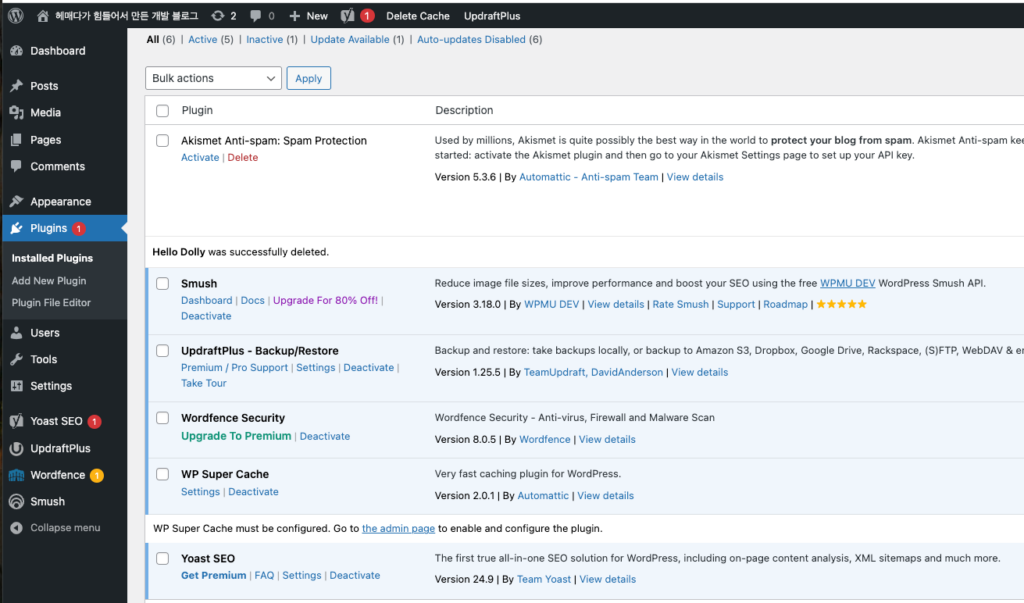Open the comments bubble in the admin bar
Image resolution: width=1024 pixels, height=603 pixels.
(255, 16)
